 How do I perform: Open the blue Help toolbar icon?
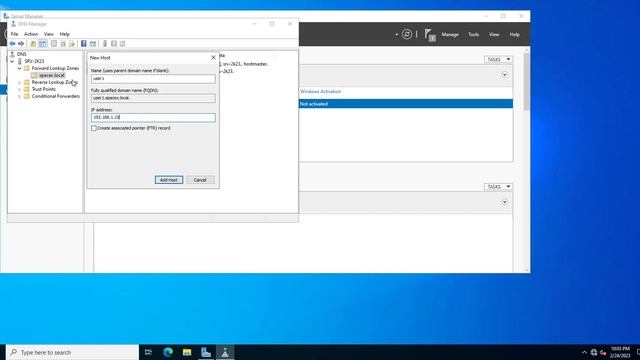84,44
